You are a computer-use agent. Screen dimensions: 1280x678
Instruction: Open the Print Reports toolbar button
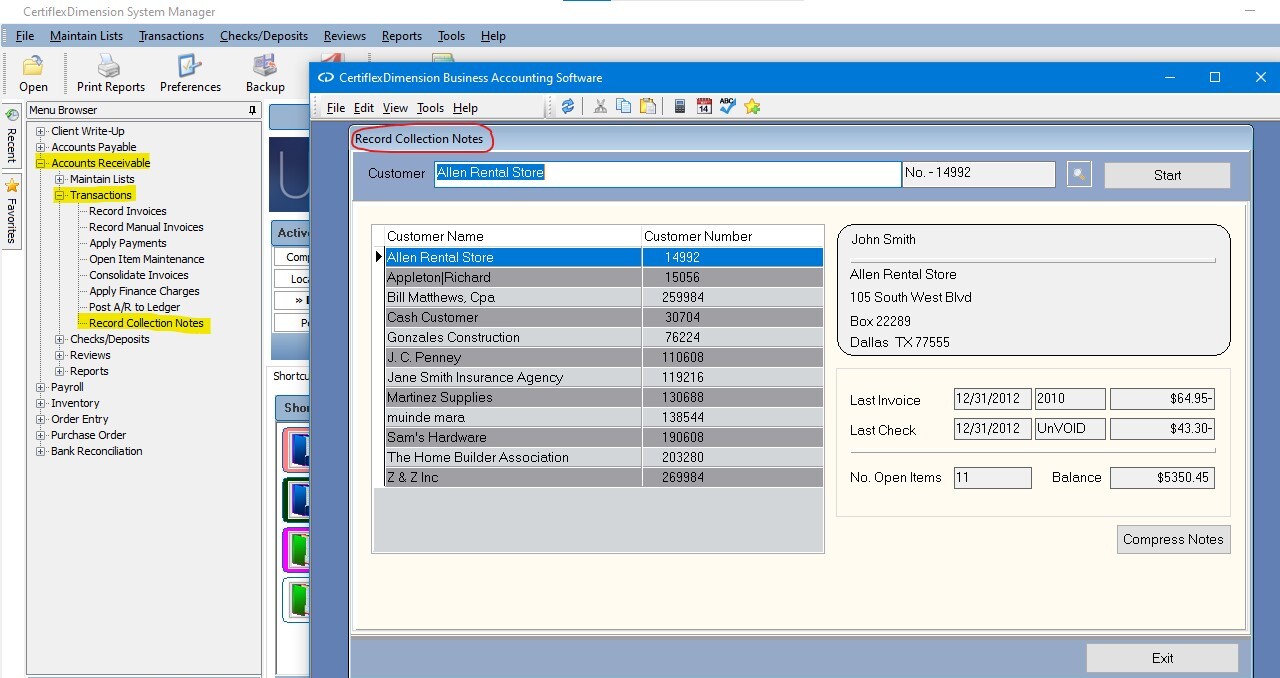pos(110,74)
